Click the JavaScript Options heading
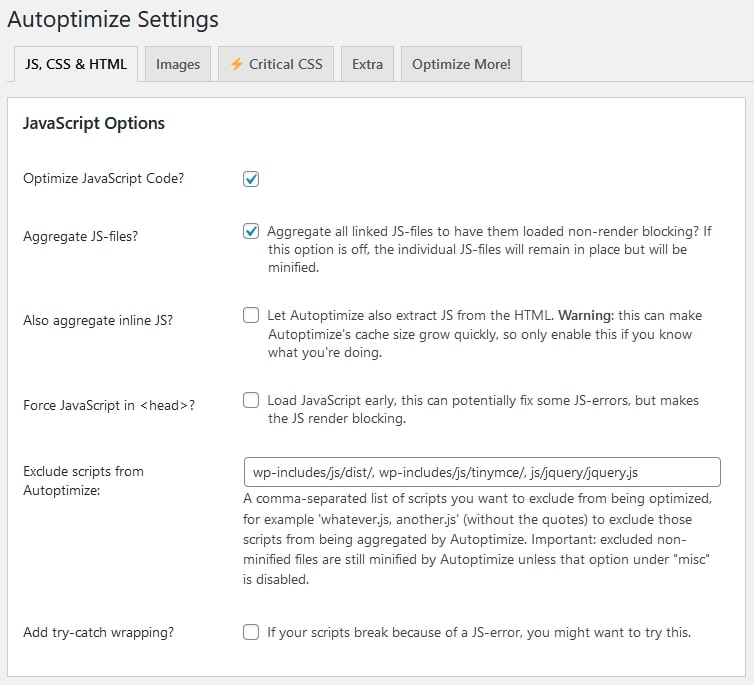The image size is (754, 685). tap(94, 123)
